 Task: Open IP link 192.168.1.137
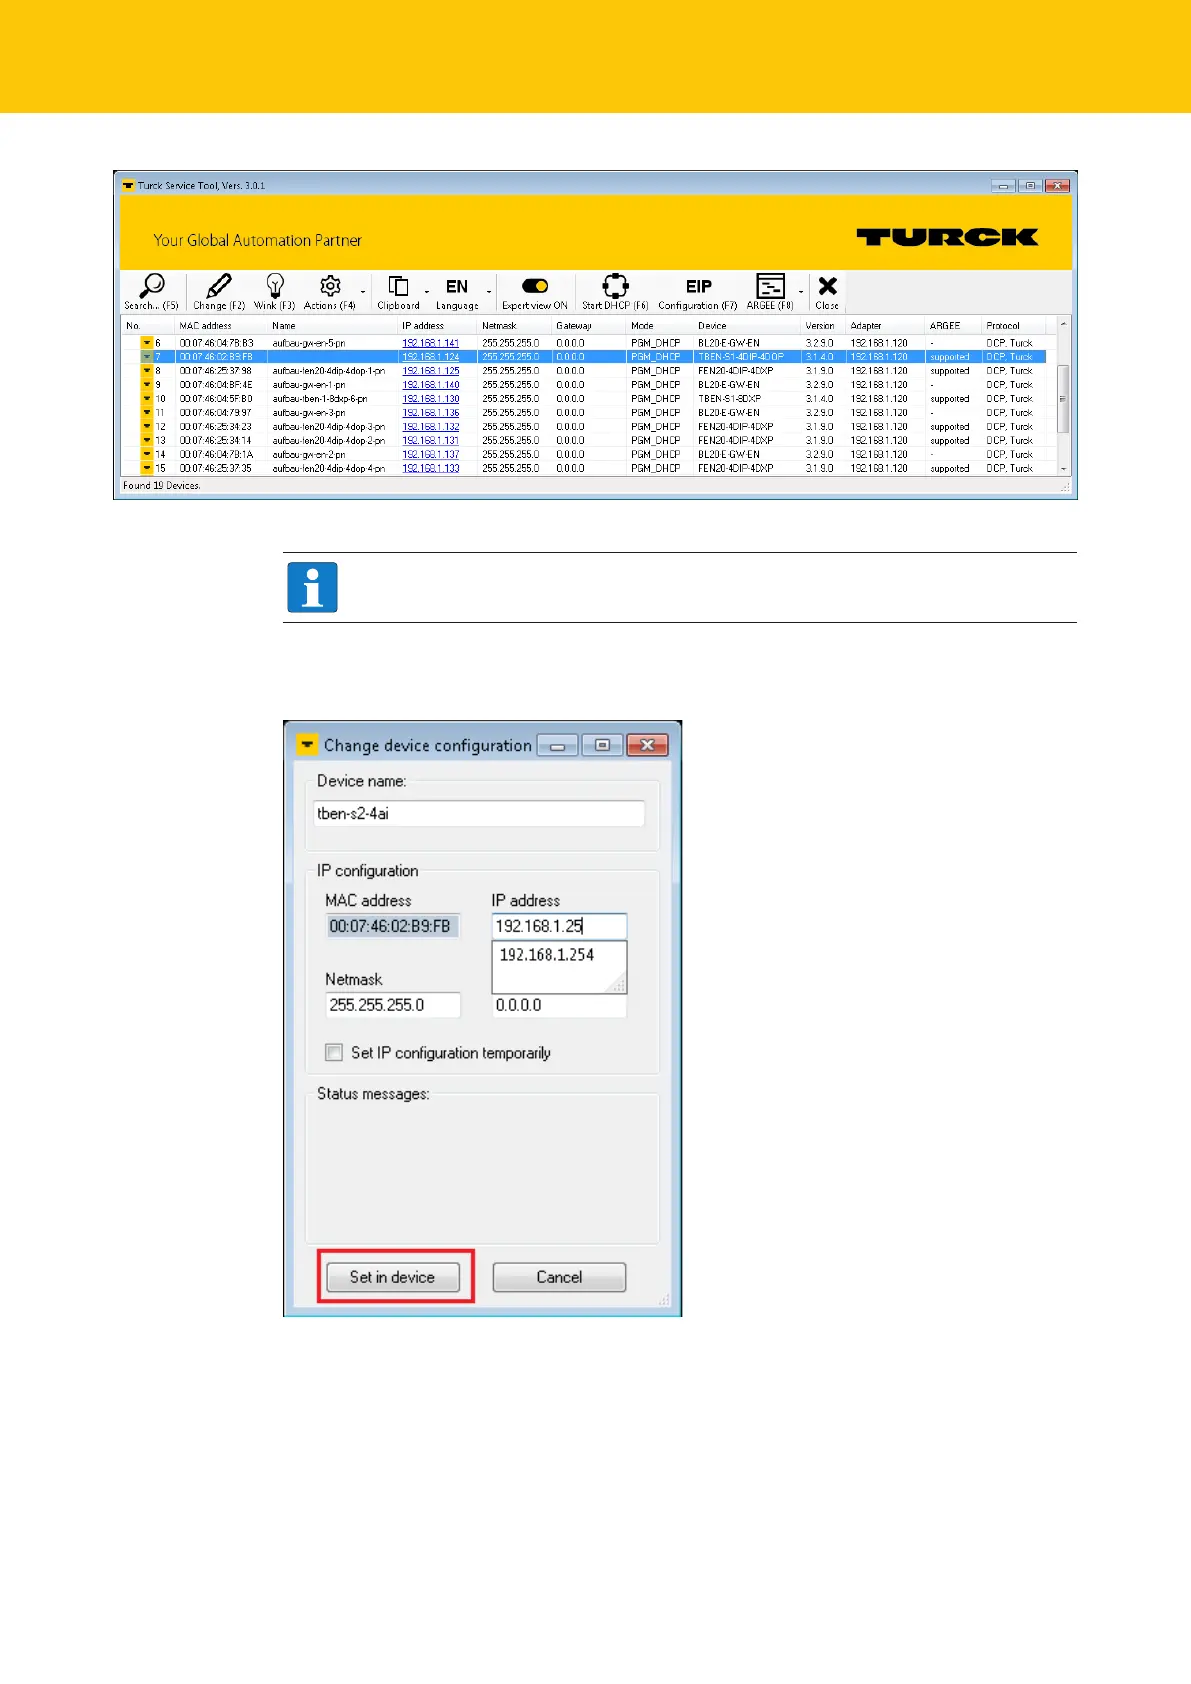tap(431, 455)
